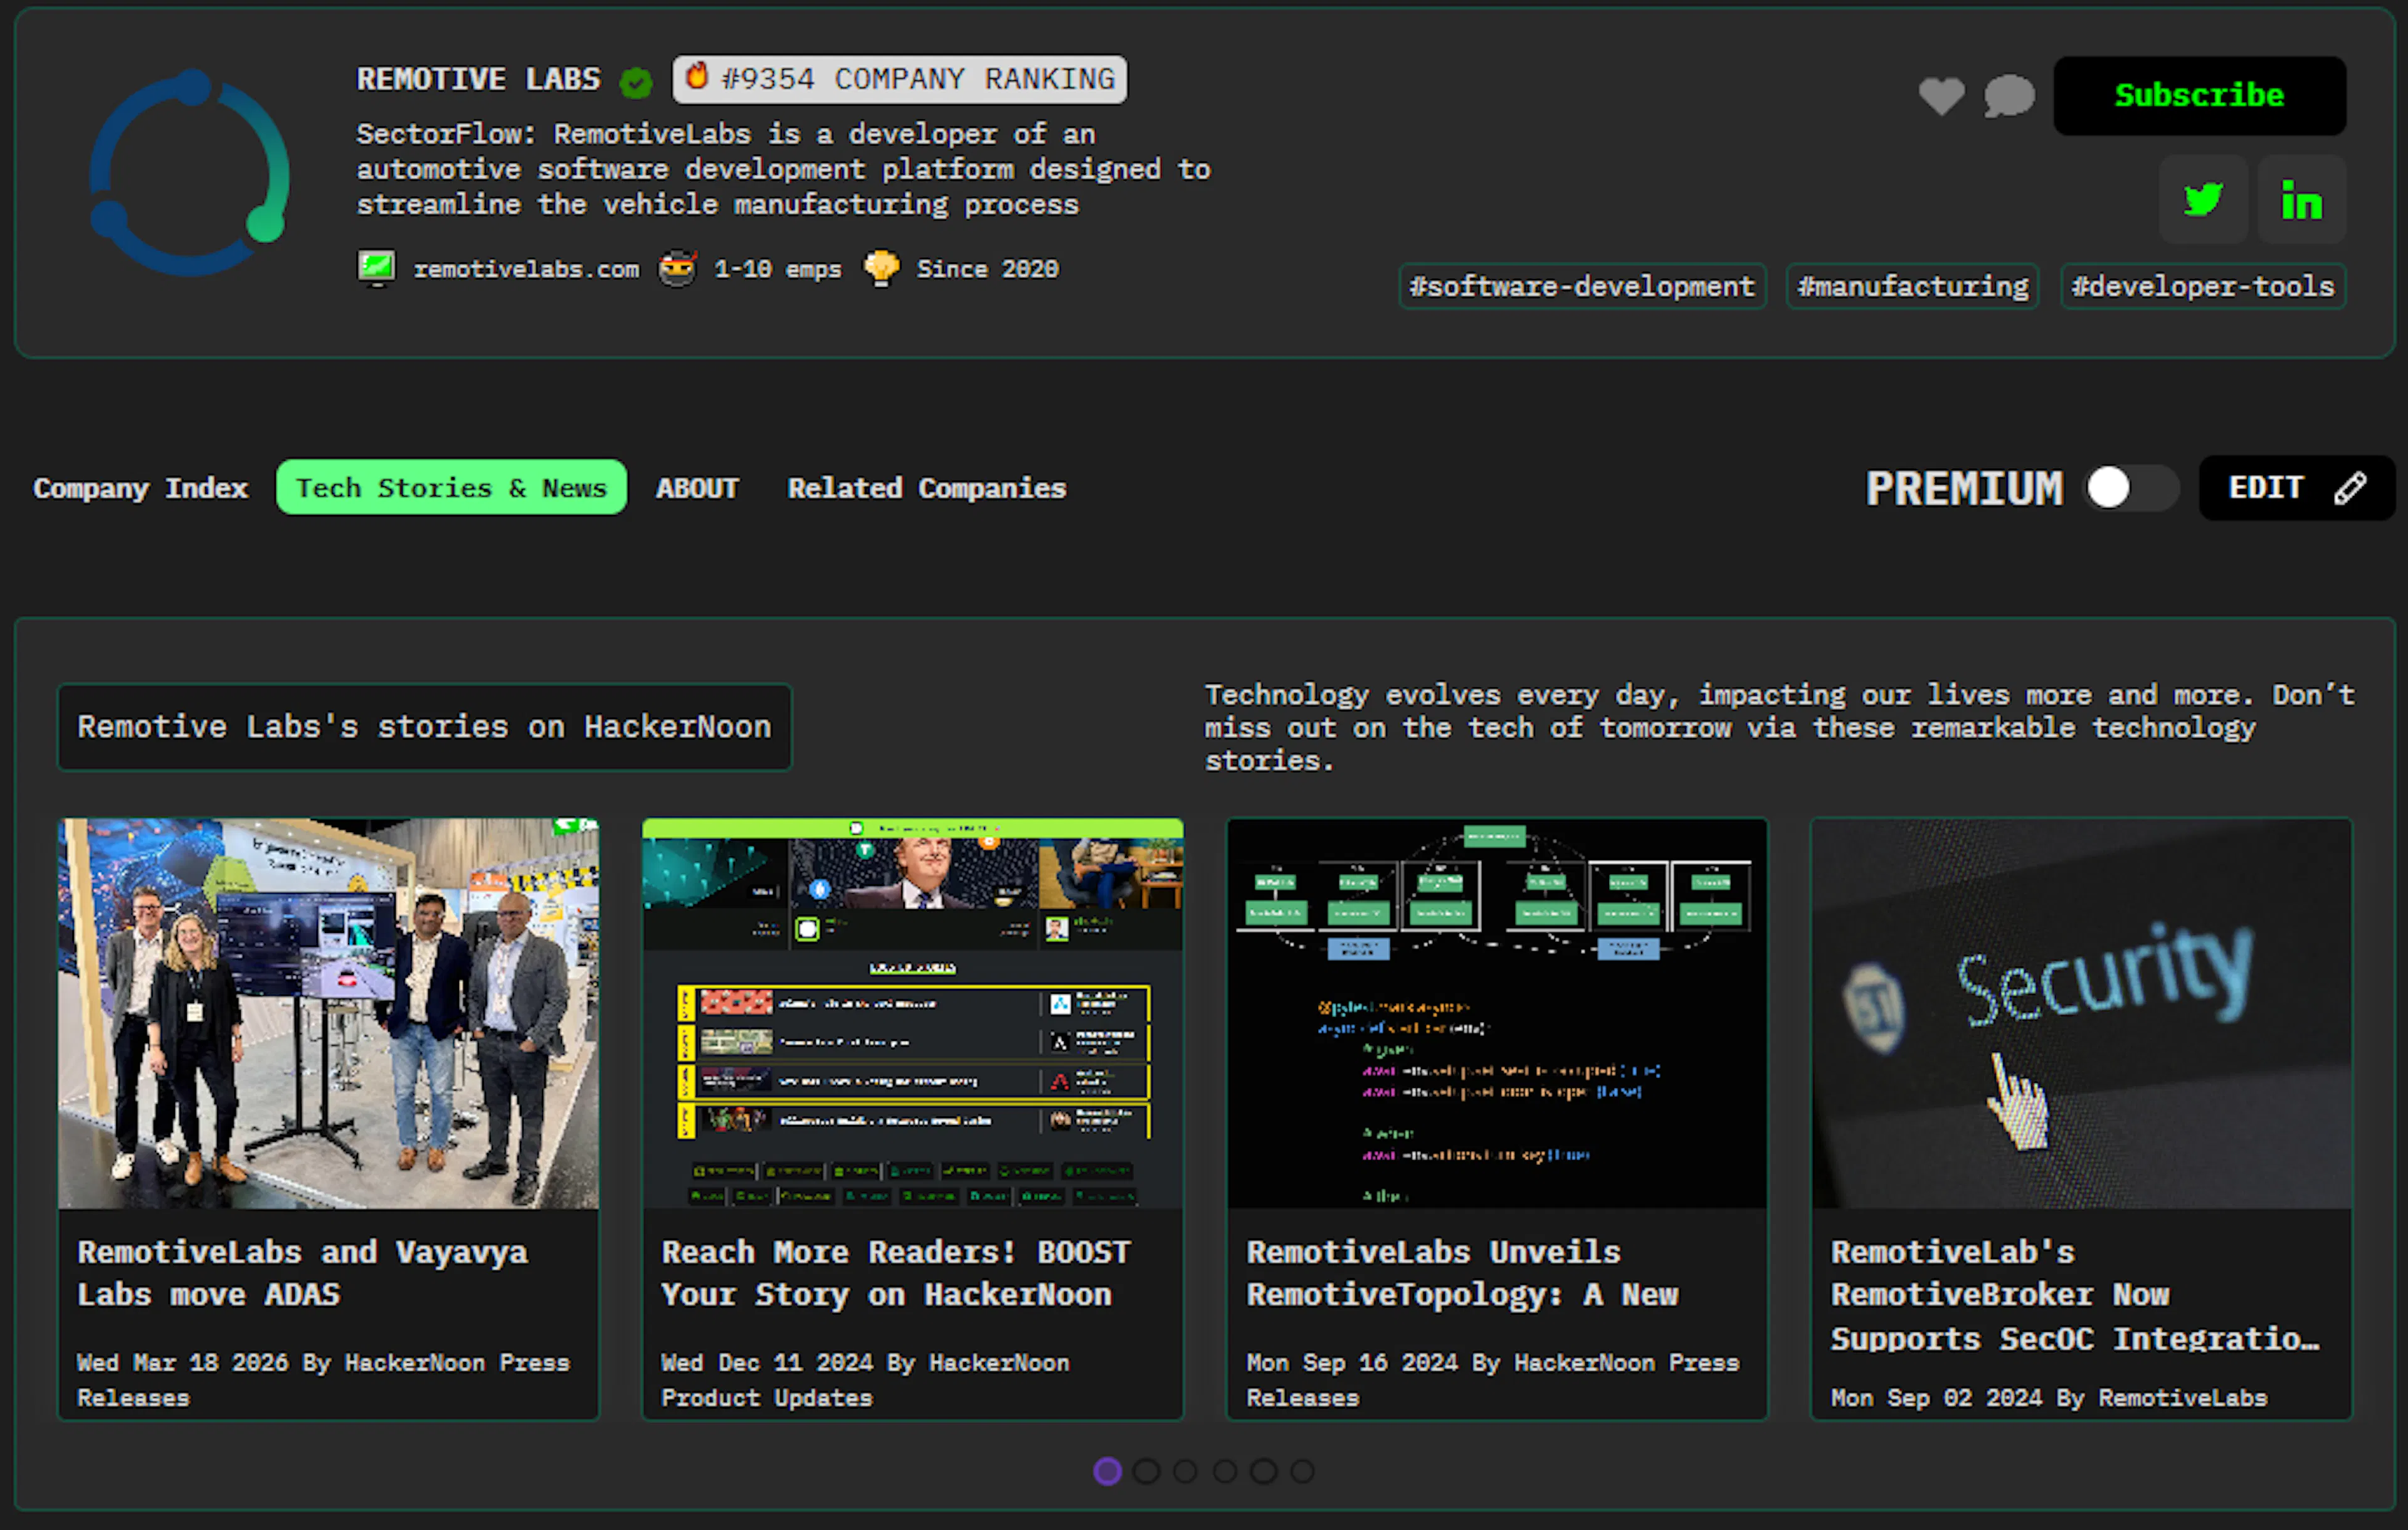Viewport: 2408px width, 1530px height.
Task: Click the Twitter icon
Action: [2203, 200]
